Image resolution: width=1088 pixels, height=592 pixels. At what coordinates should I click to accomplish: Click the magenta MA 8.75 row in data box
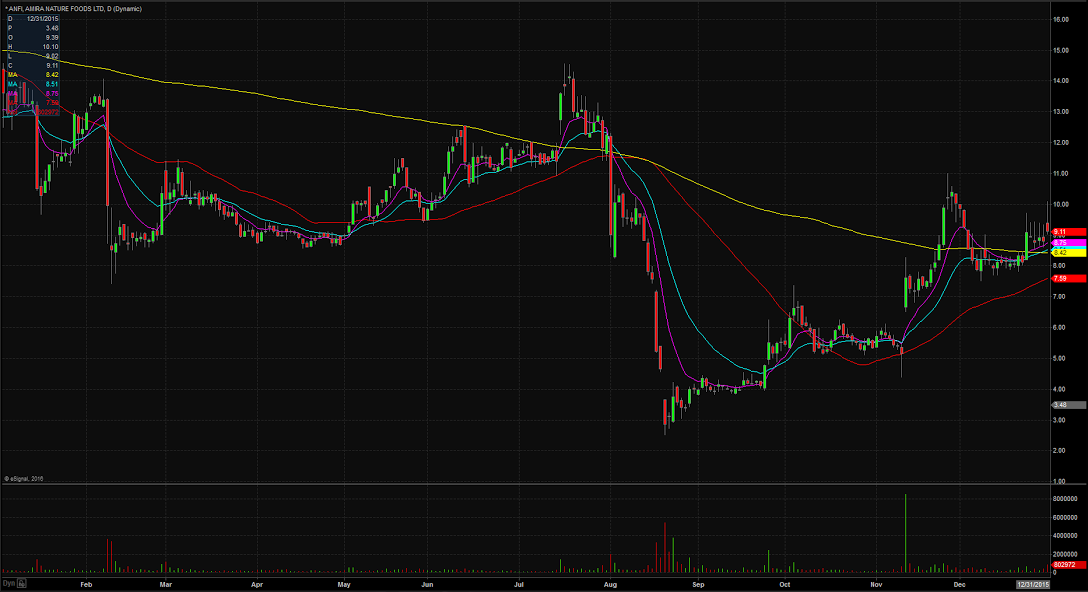(x=33, y=94)
